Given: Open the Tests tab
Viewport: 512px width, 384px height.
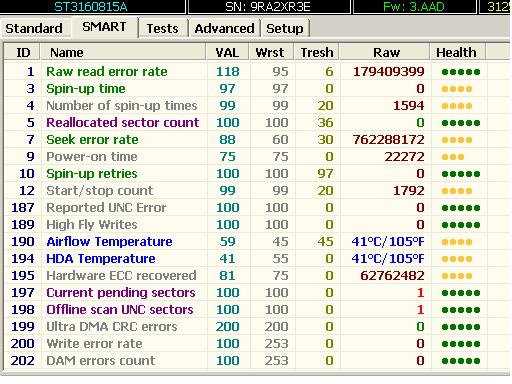Looking at the screenshot, I should [x=163, y=28].
